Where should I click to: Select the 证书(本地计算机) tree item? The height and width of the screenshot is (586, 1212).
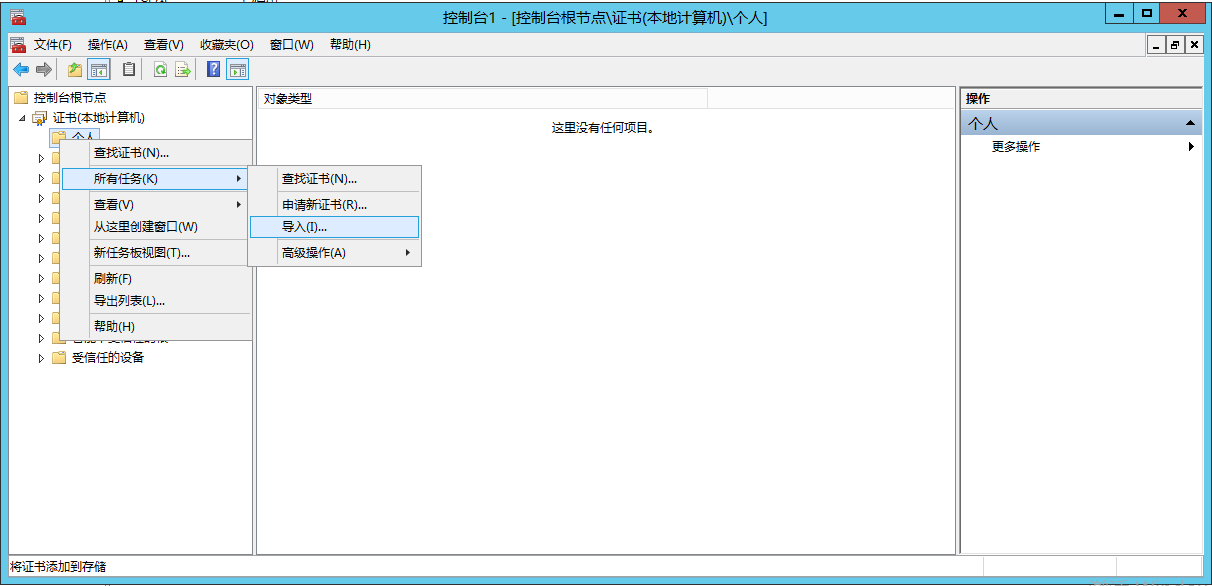[x=98, y=118]
